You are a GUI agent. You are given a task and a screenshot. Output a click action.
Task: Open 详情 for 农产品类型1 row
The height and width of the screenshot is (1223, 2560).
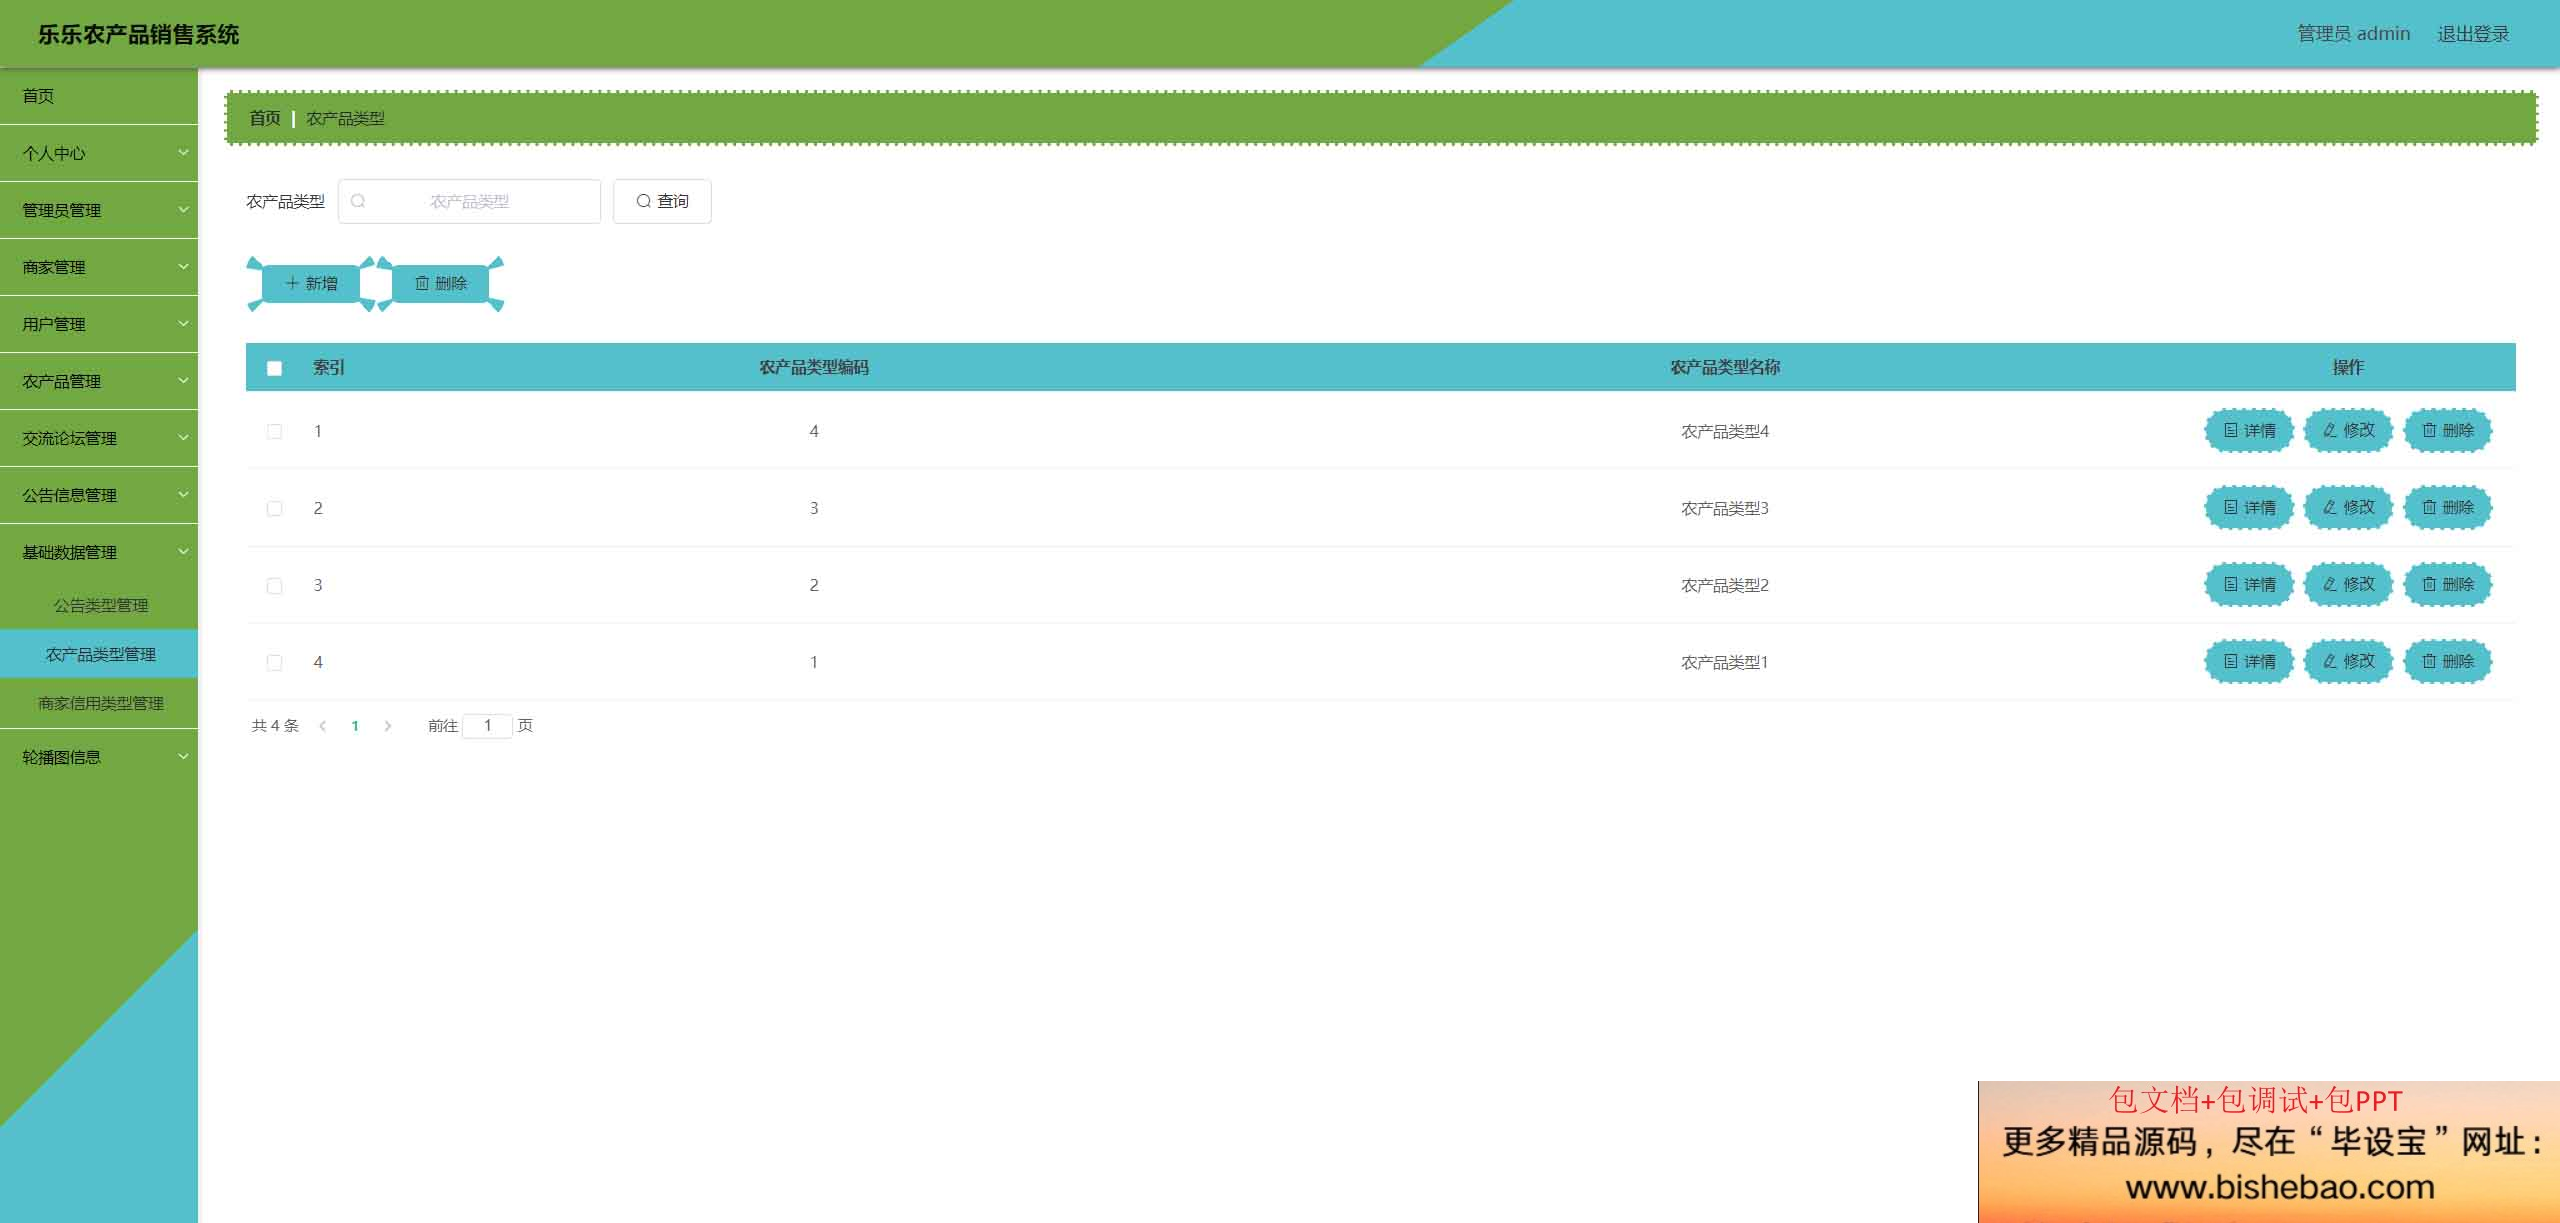pyautogui.click(x=2249, y=662)
